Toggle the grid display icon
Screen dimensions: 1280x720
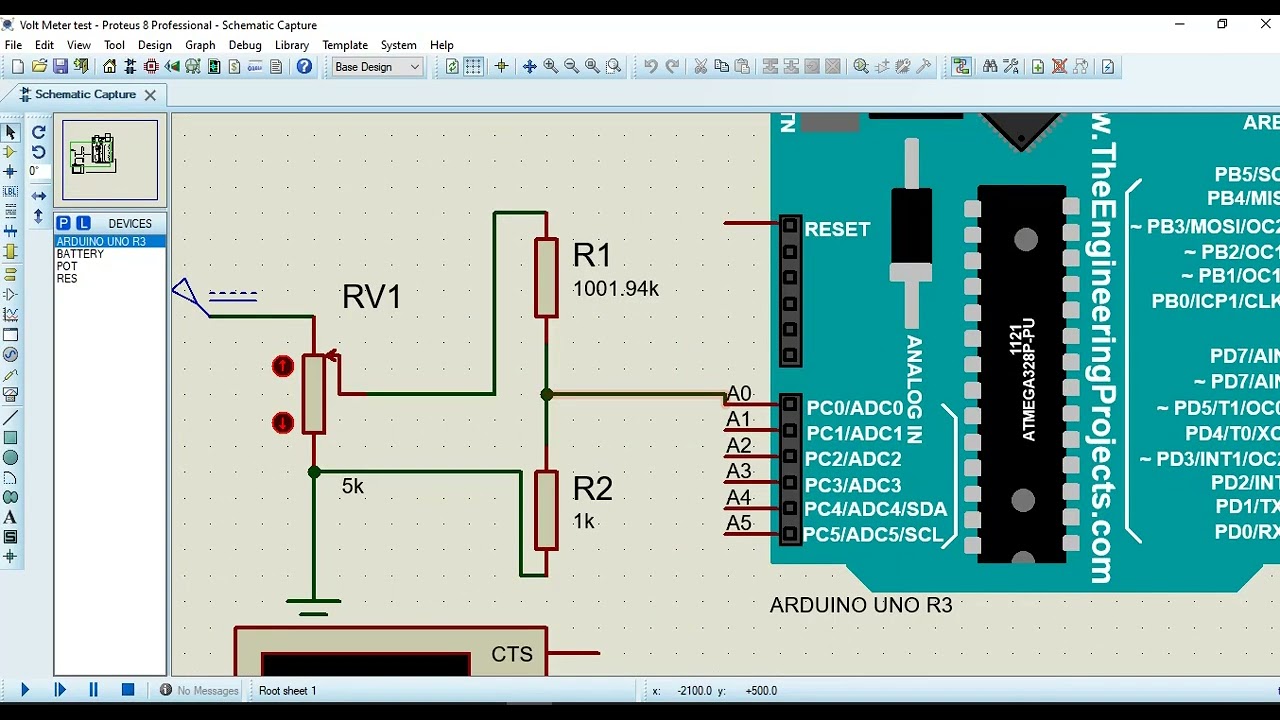pos(473,67)
